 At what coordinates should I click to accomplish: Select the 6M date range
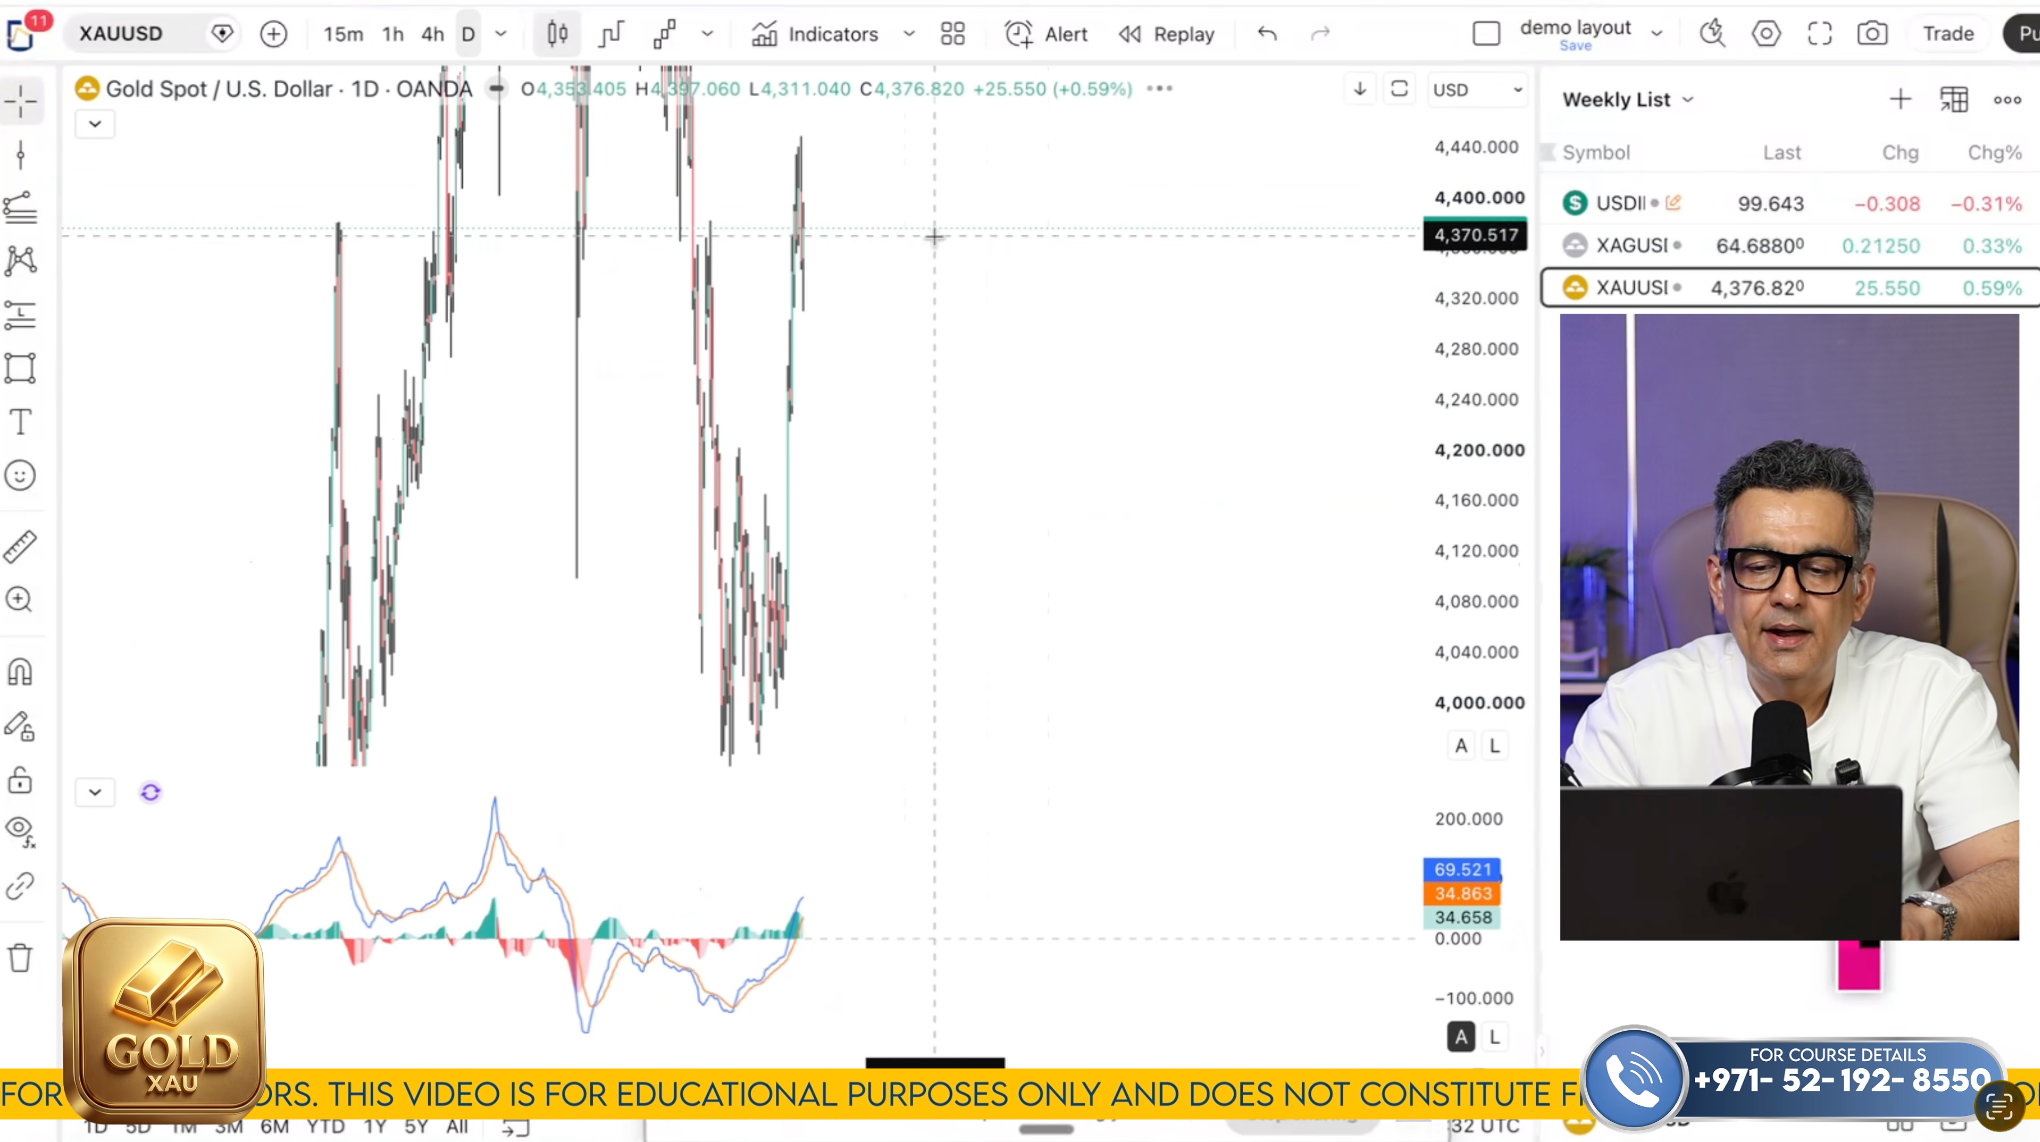pyautogui.click(x=275, y=1127)
